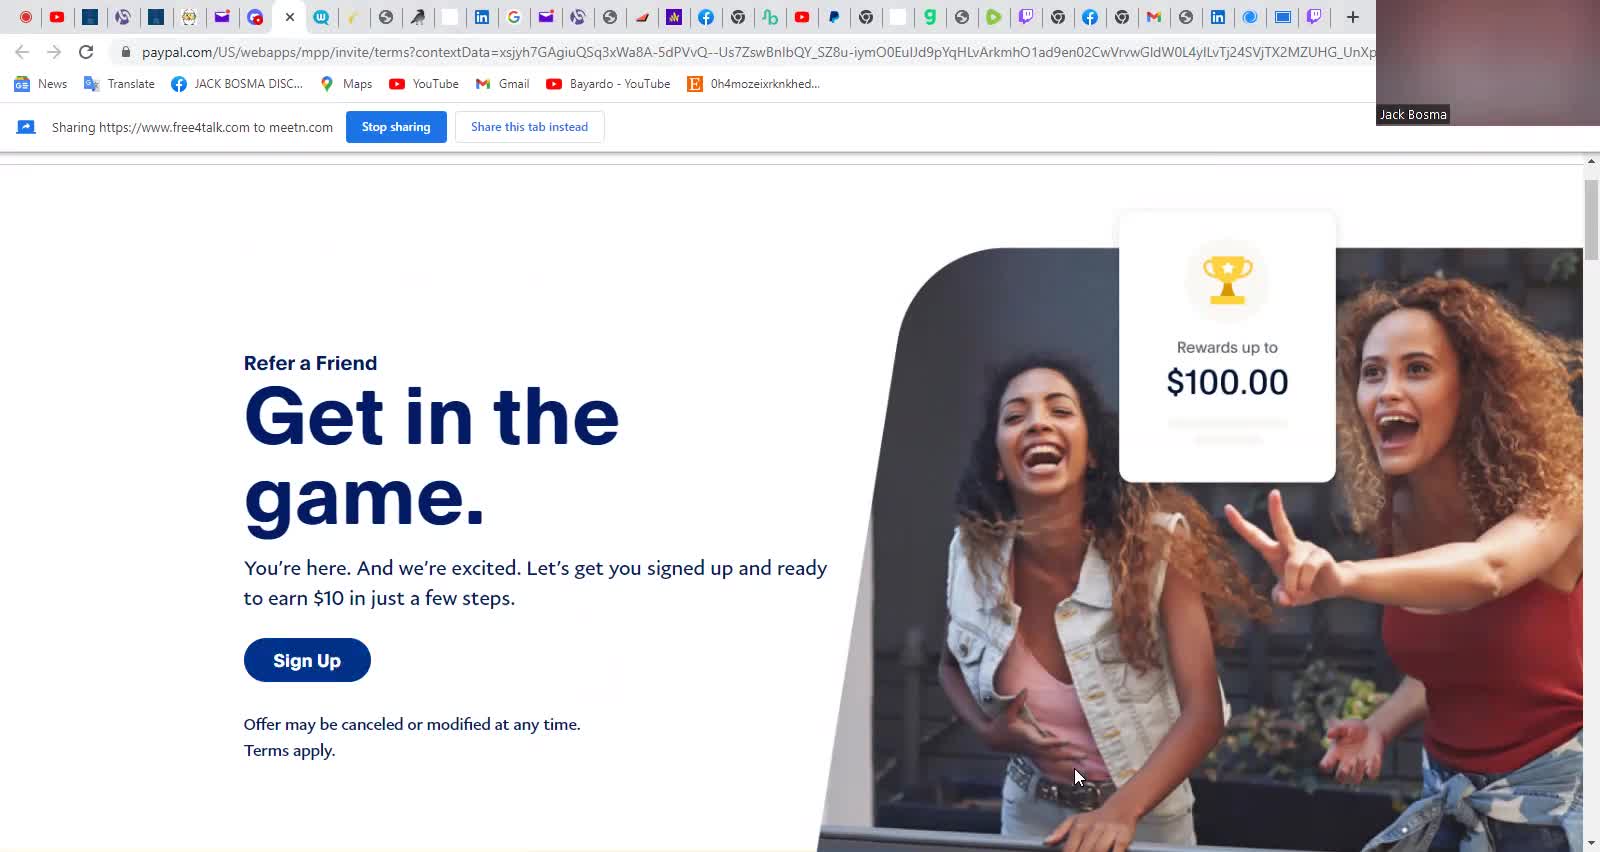1600x852 pixels.
Task: Switch to the Google 'G' tab
Action: 514,17
